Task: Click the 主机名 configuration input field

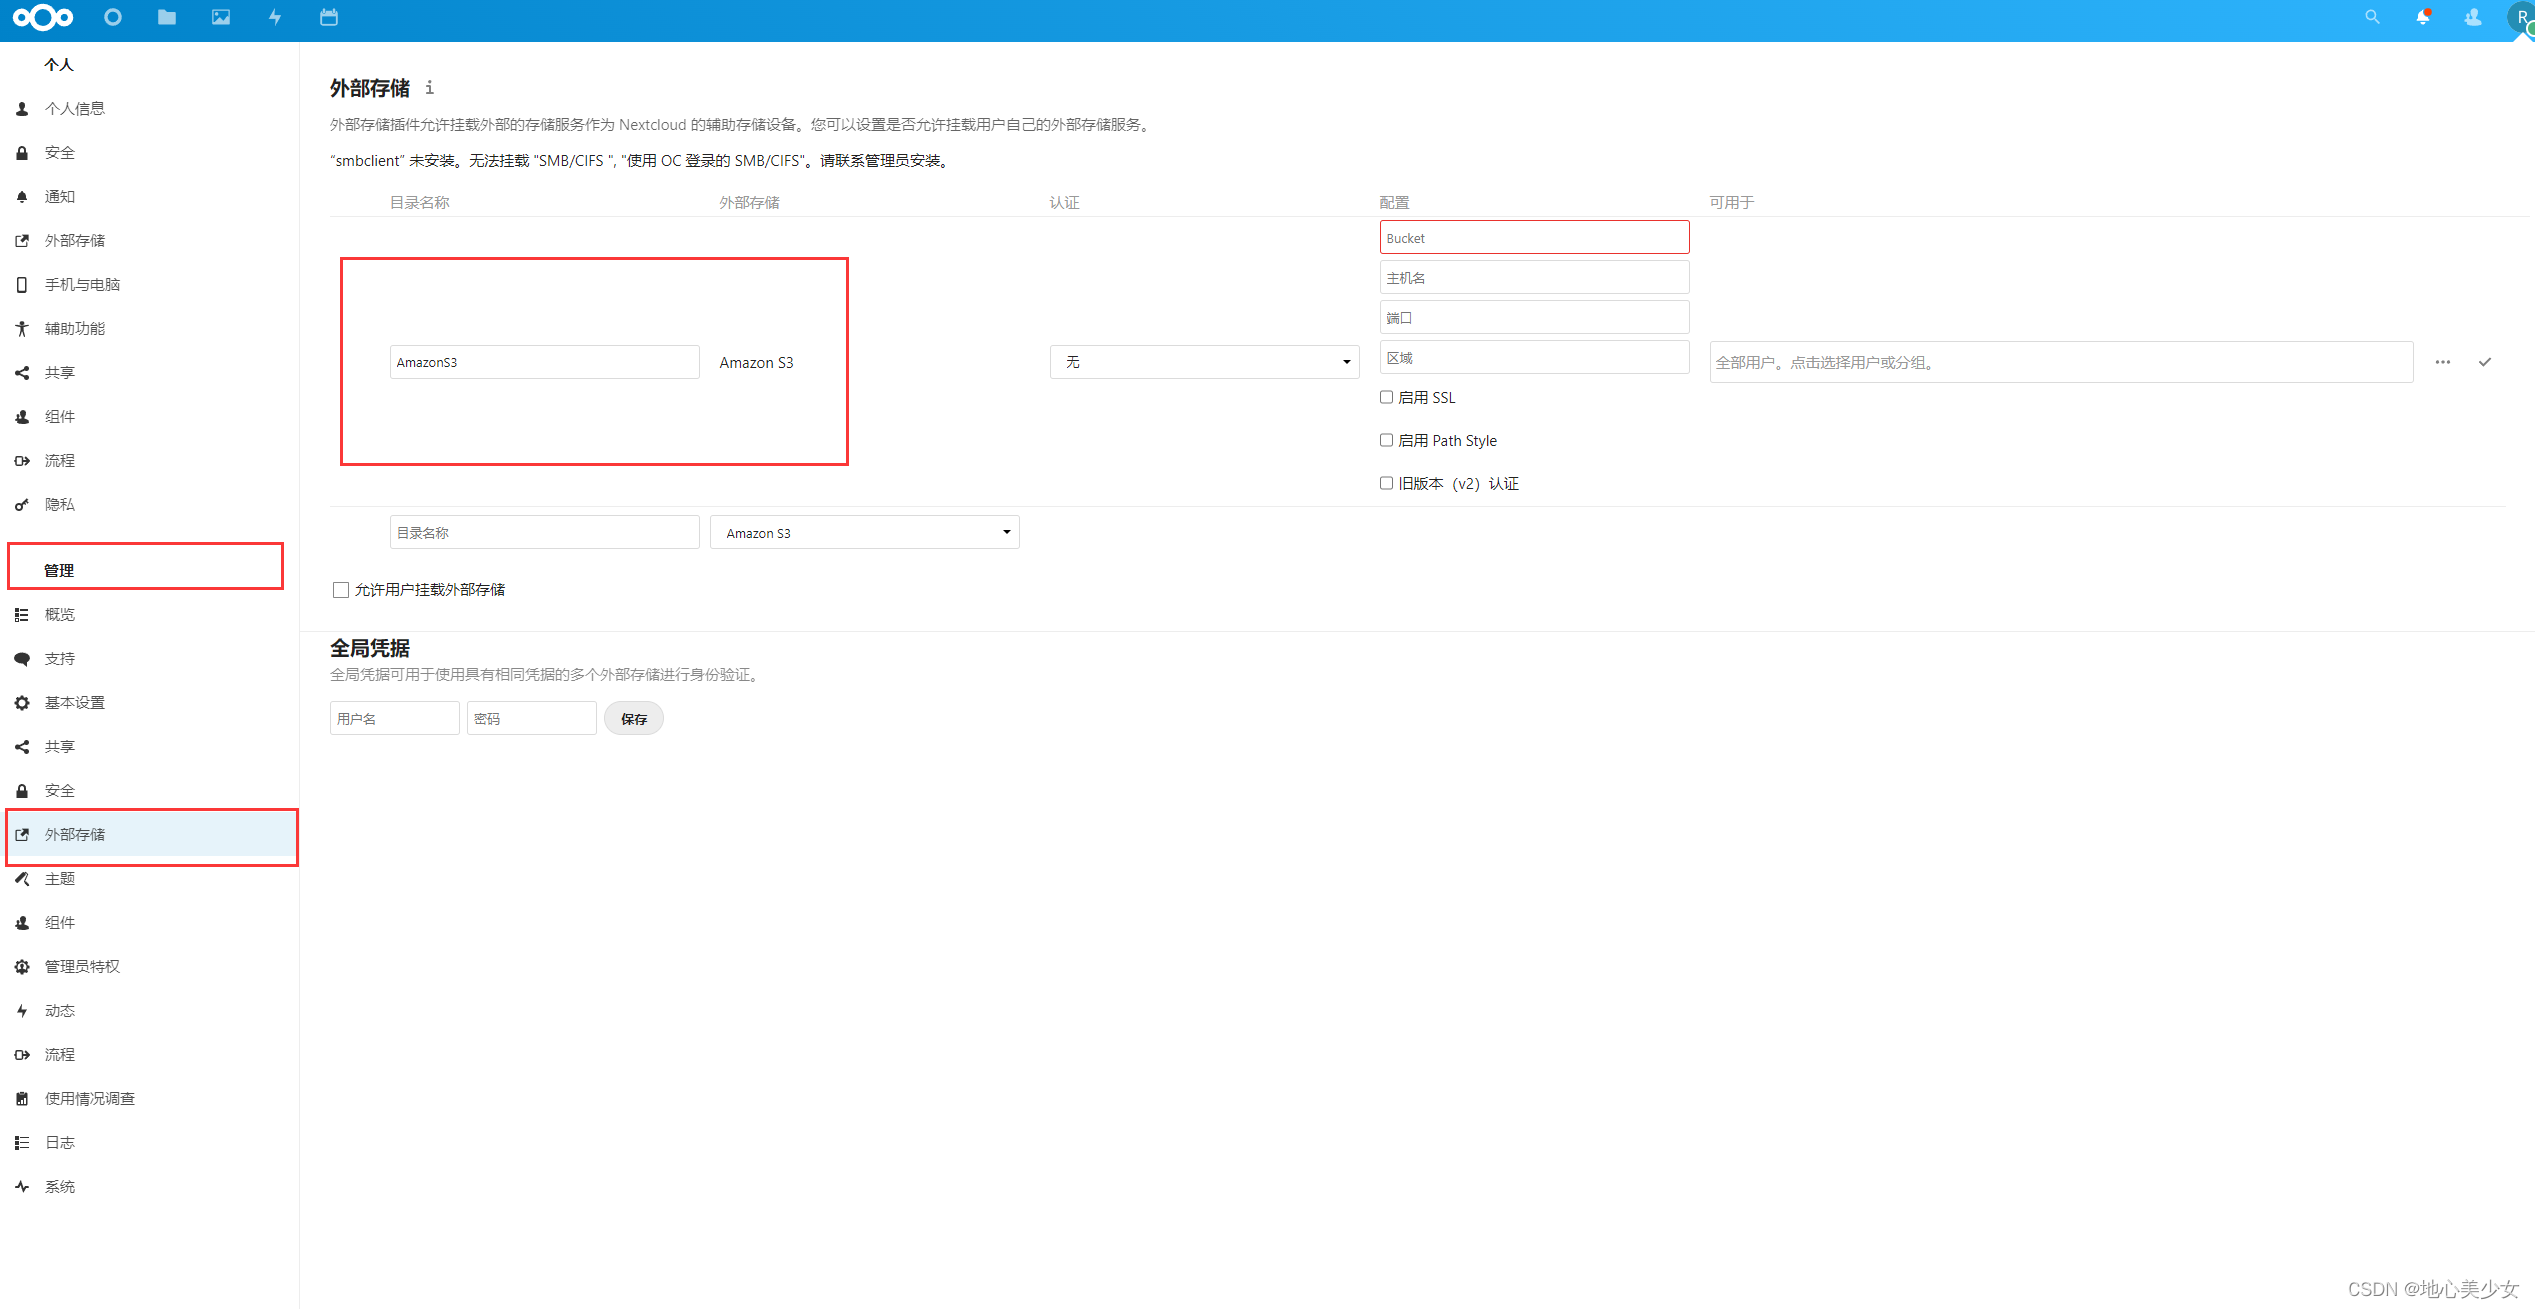Action: (1530, 277)
